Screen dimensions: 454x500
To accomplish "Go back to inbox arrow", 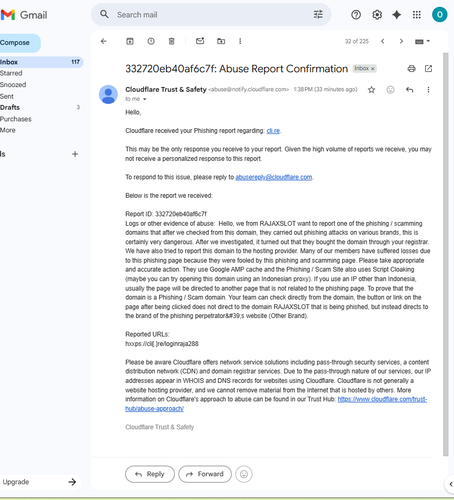I will pyautogui.click(x=104, y=41).
